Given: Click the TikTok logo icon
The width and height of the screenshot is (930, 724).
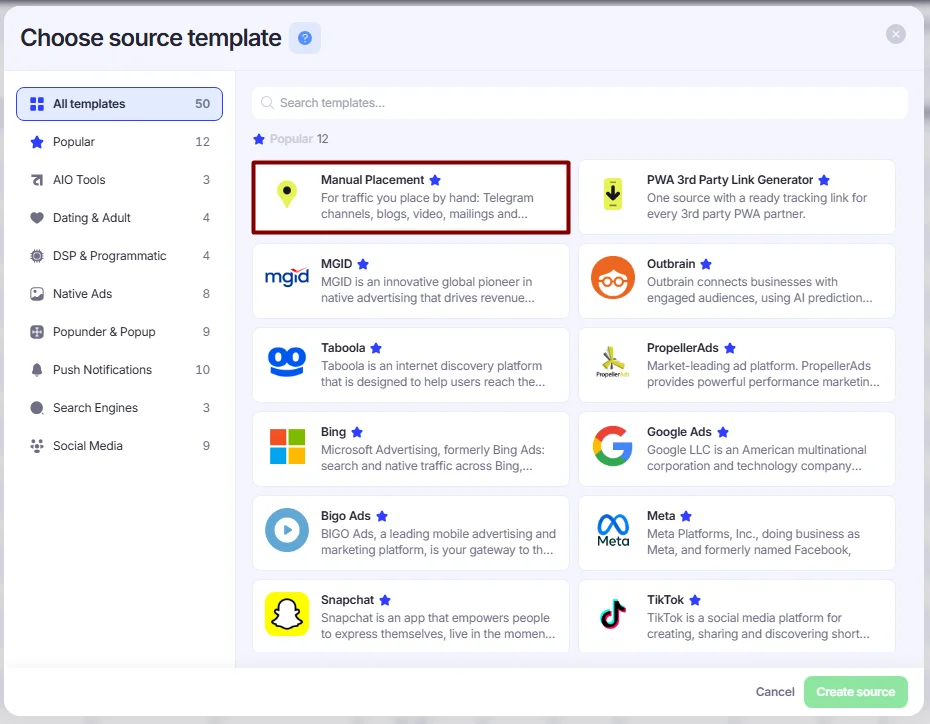Looking at the screenshot, I should click(x=613, y=614).
